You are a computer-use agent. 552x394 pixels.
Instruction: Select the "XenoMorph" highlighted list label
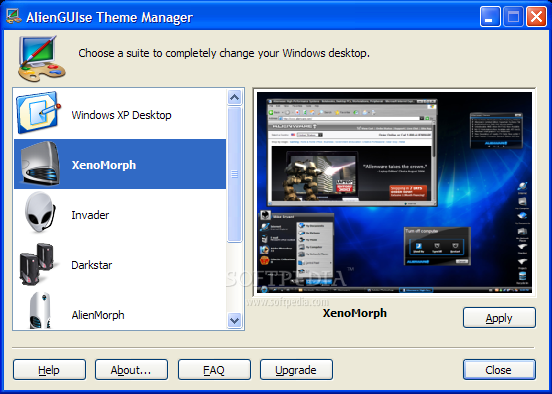tap(104, 165)
